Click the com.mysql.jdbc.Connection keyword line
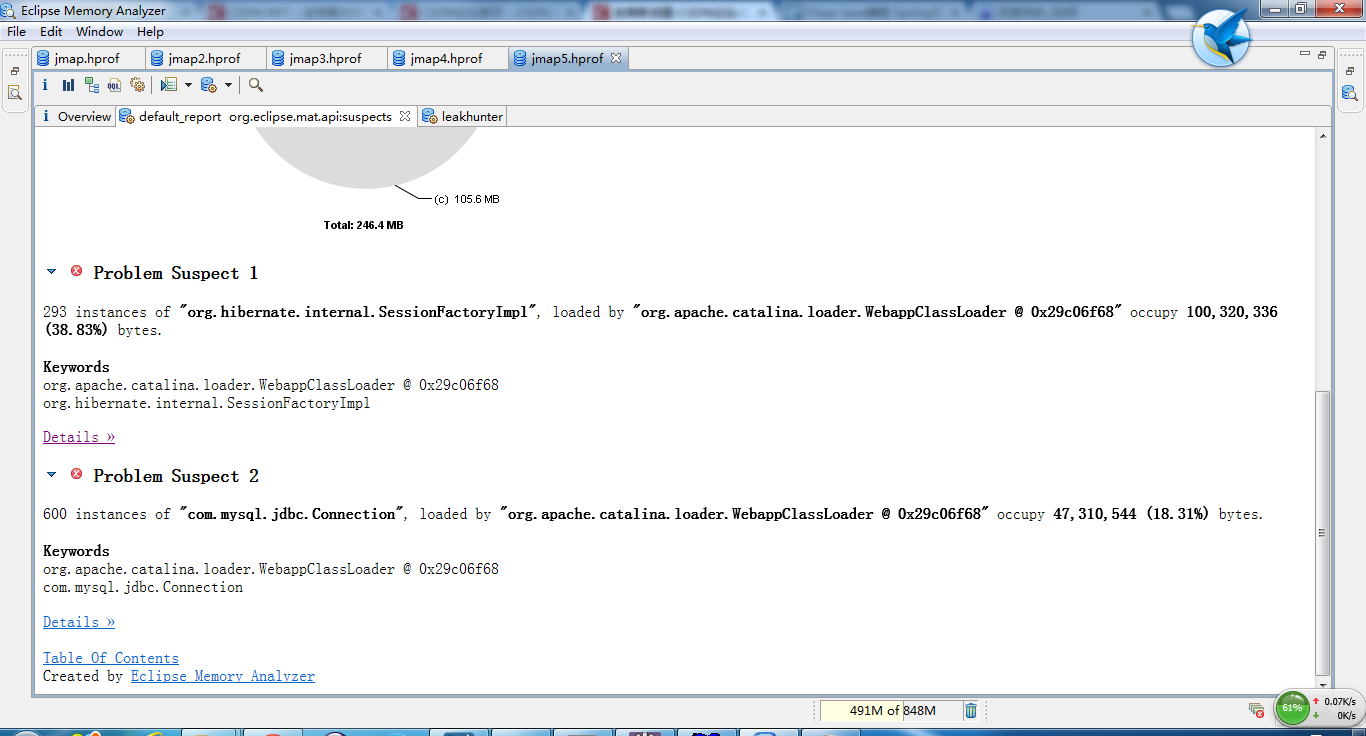Image resolution: width=1366 pixels, height=736 pixels. click(x=143, y=587)
